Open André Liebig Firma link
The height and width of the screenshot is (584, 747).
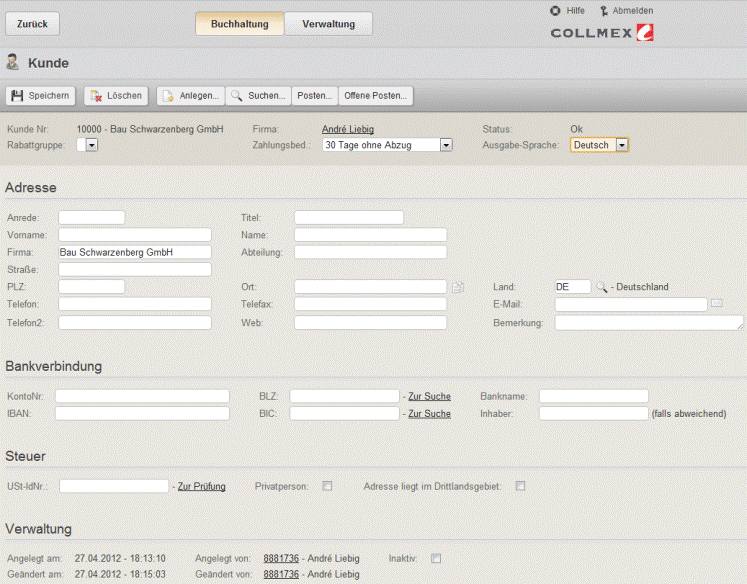(x=348, y=129)
